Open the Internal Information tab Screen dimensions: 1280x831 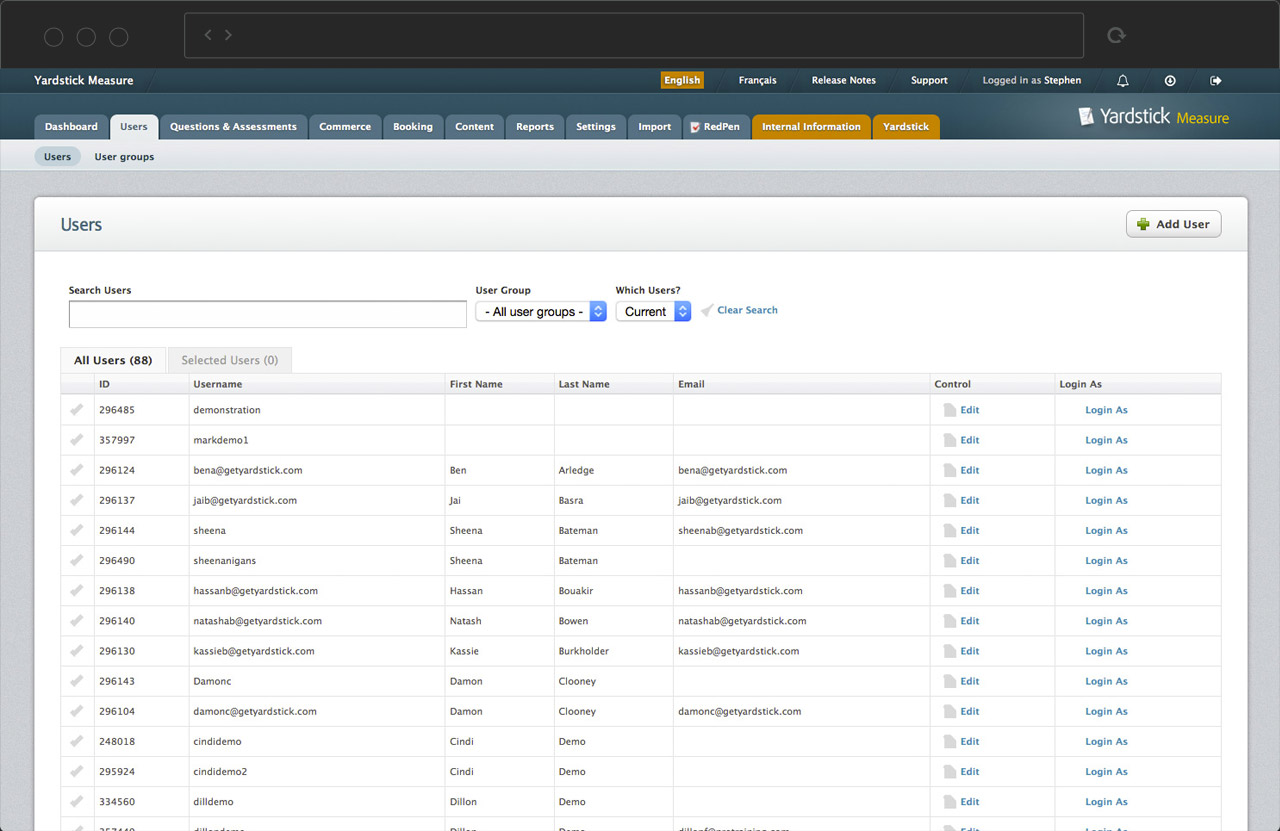coord(811,127)
